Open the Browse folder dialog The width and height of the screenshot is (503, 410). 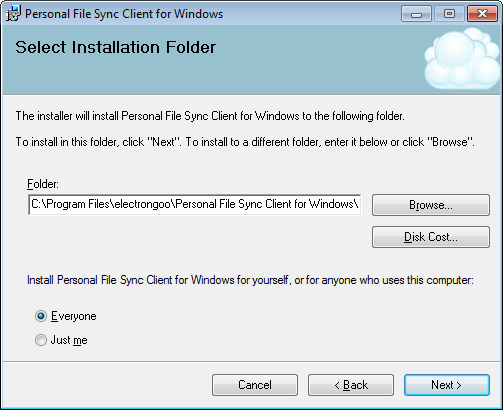(431, 205)
